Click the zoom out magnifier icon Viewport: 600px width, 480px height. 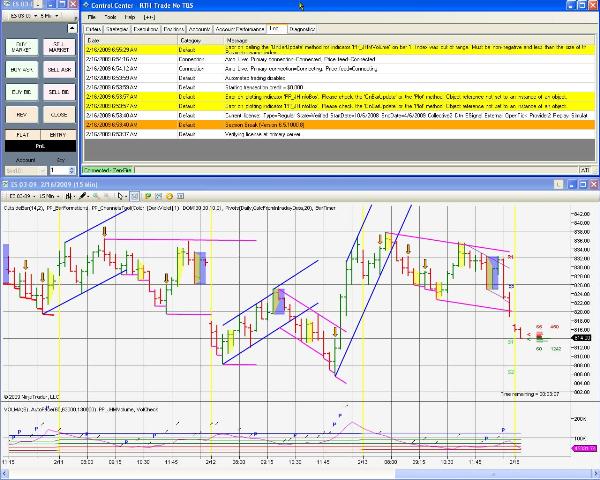pos(107,196)
